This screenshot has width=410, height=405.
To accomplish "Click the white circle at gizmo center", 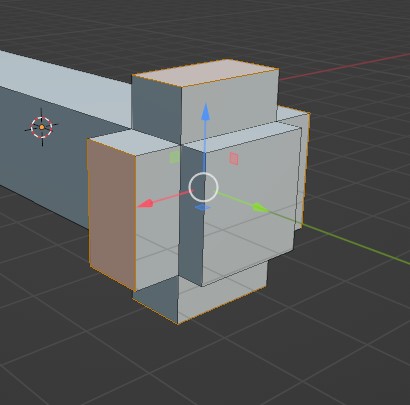I will click(x=203, y=187).
